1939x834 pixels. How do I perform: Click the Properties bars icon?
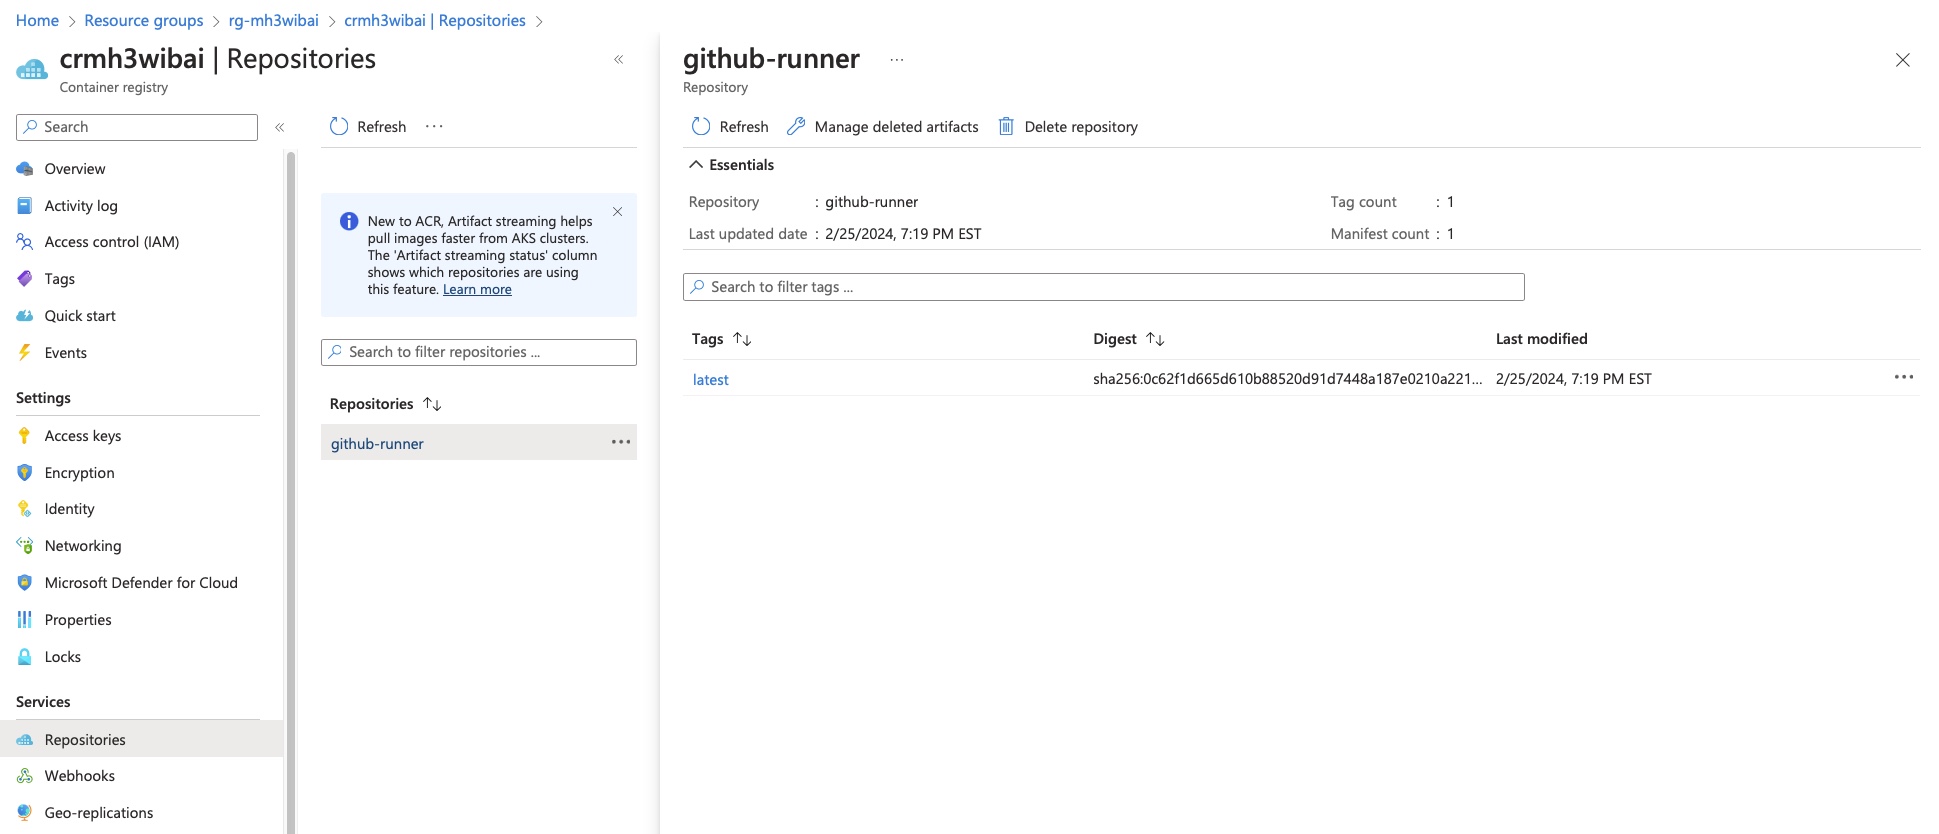click(25, 620)
